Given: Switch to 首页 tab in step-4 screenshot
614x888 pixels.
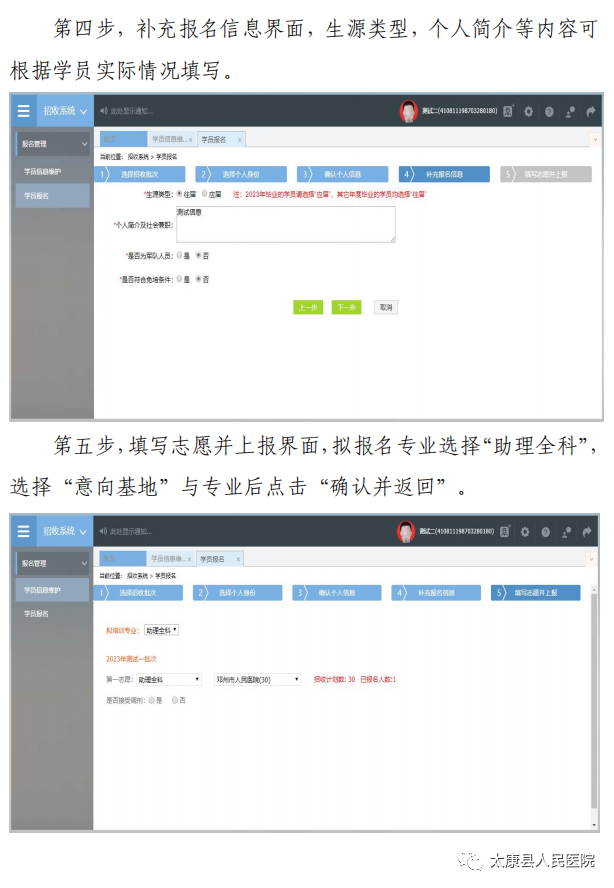Looking at the screenshot, I should tap(123, 139).
